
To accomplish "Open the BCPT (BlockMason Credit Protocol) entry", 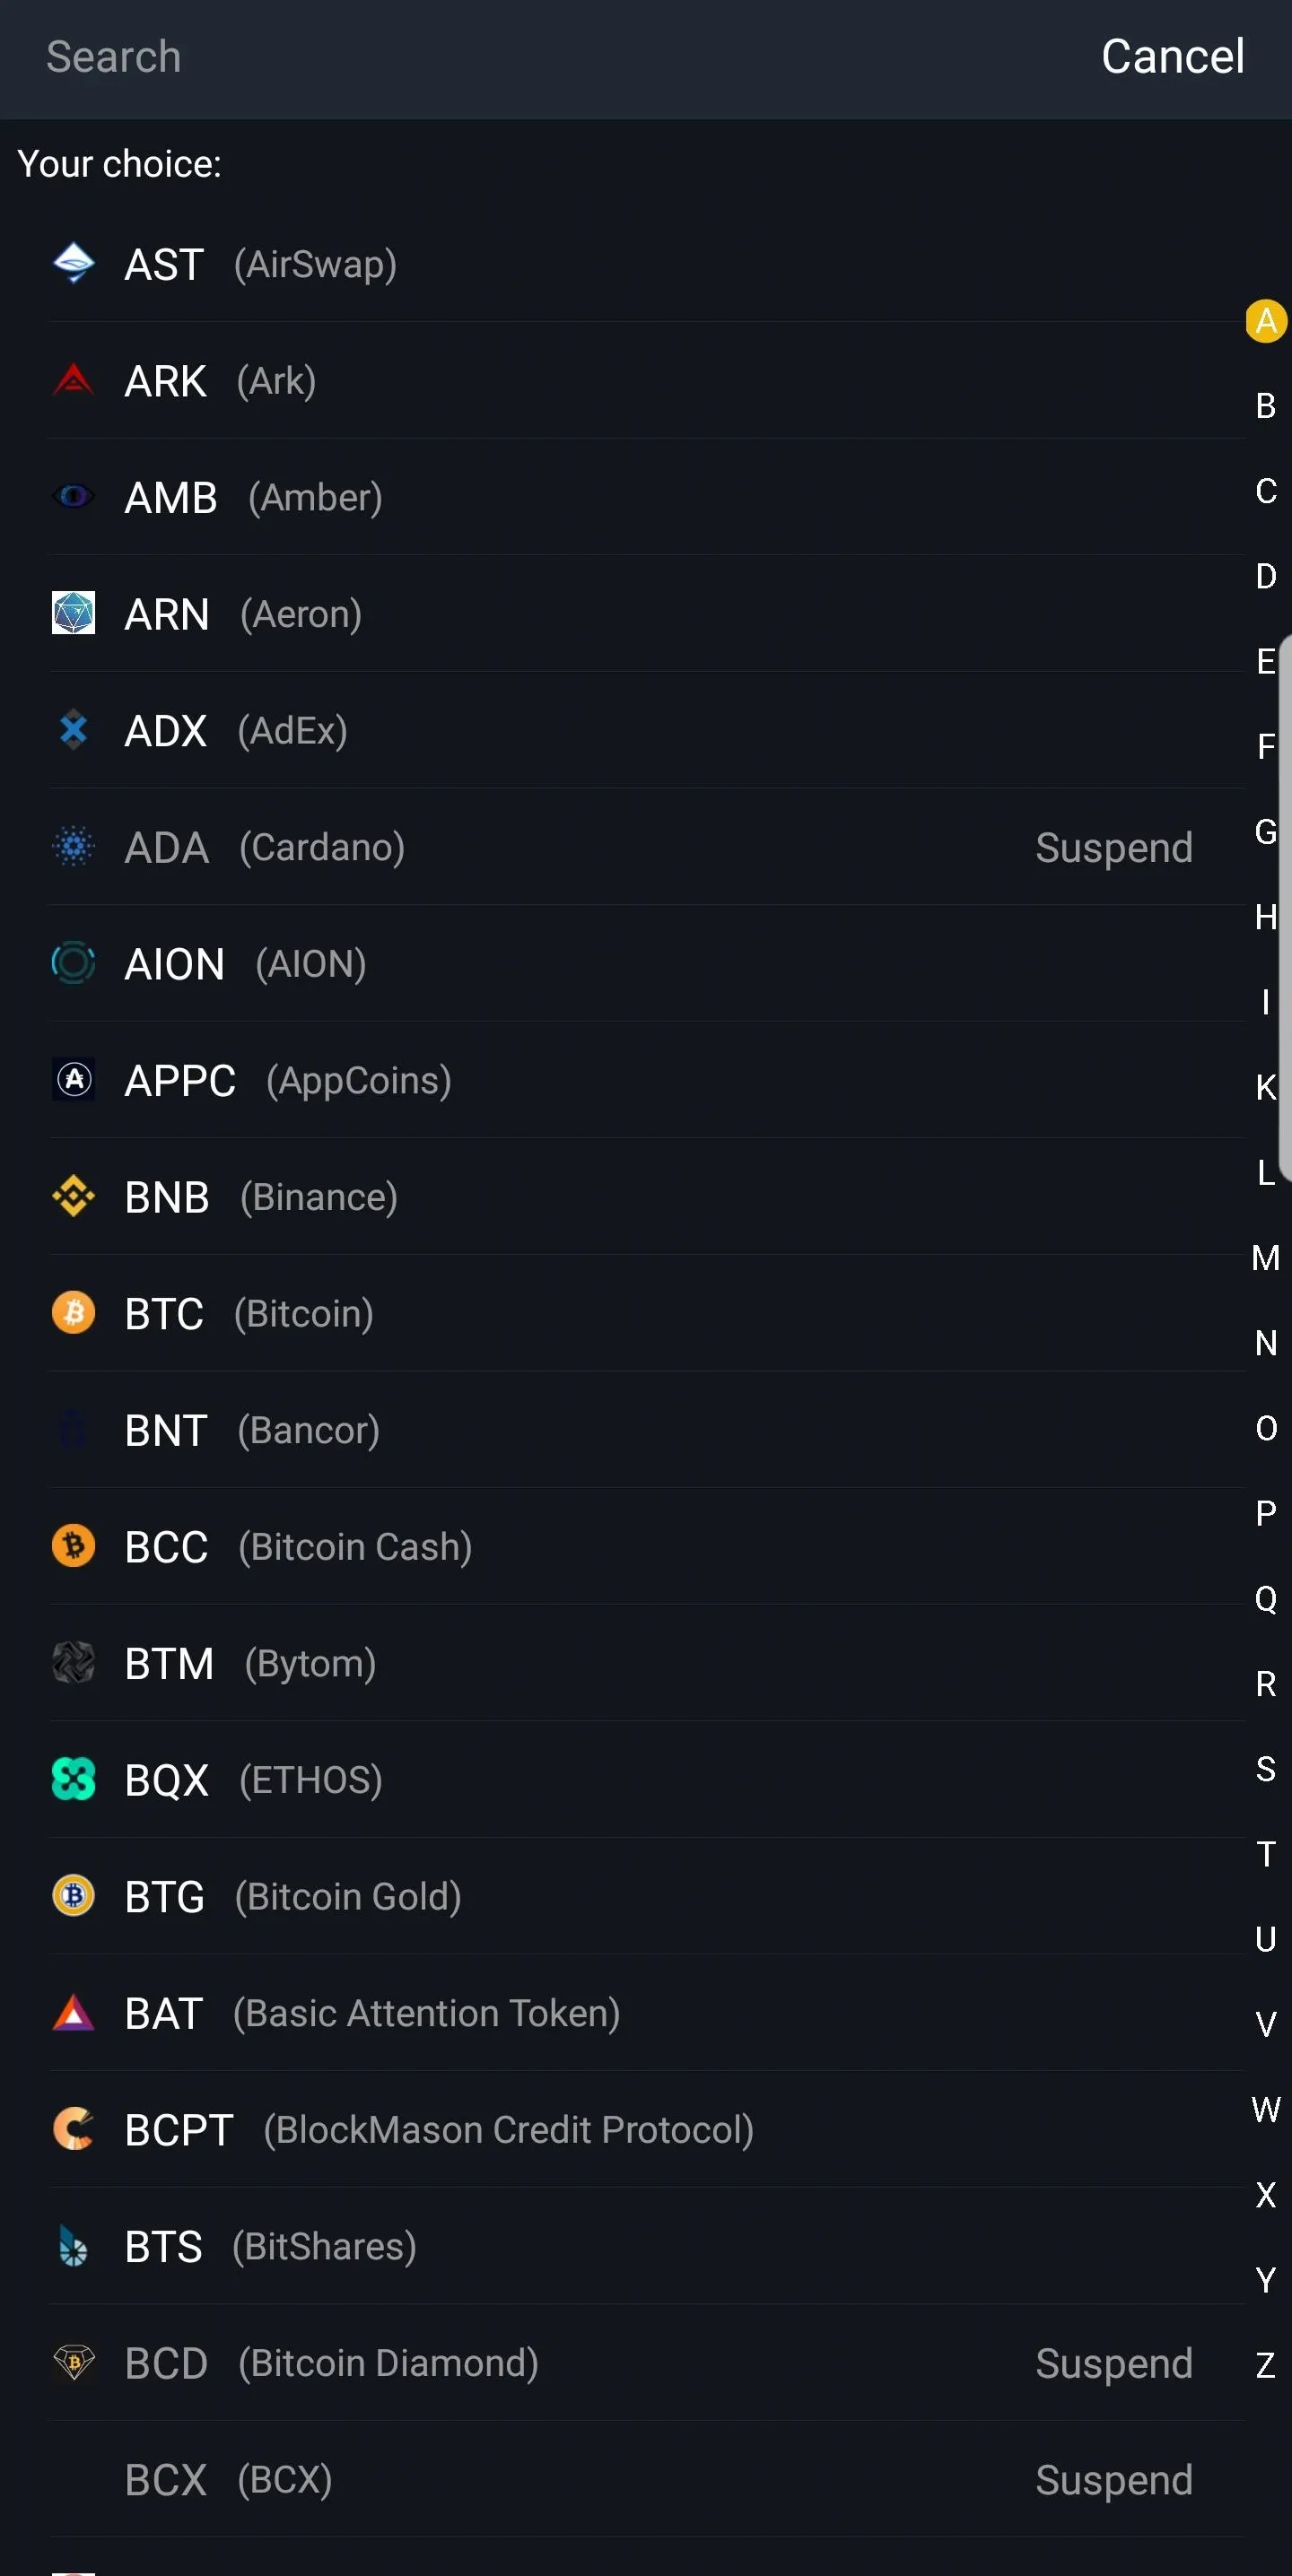I will [646, 2130].
